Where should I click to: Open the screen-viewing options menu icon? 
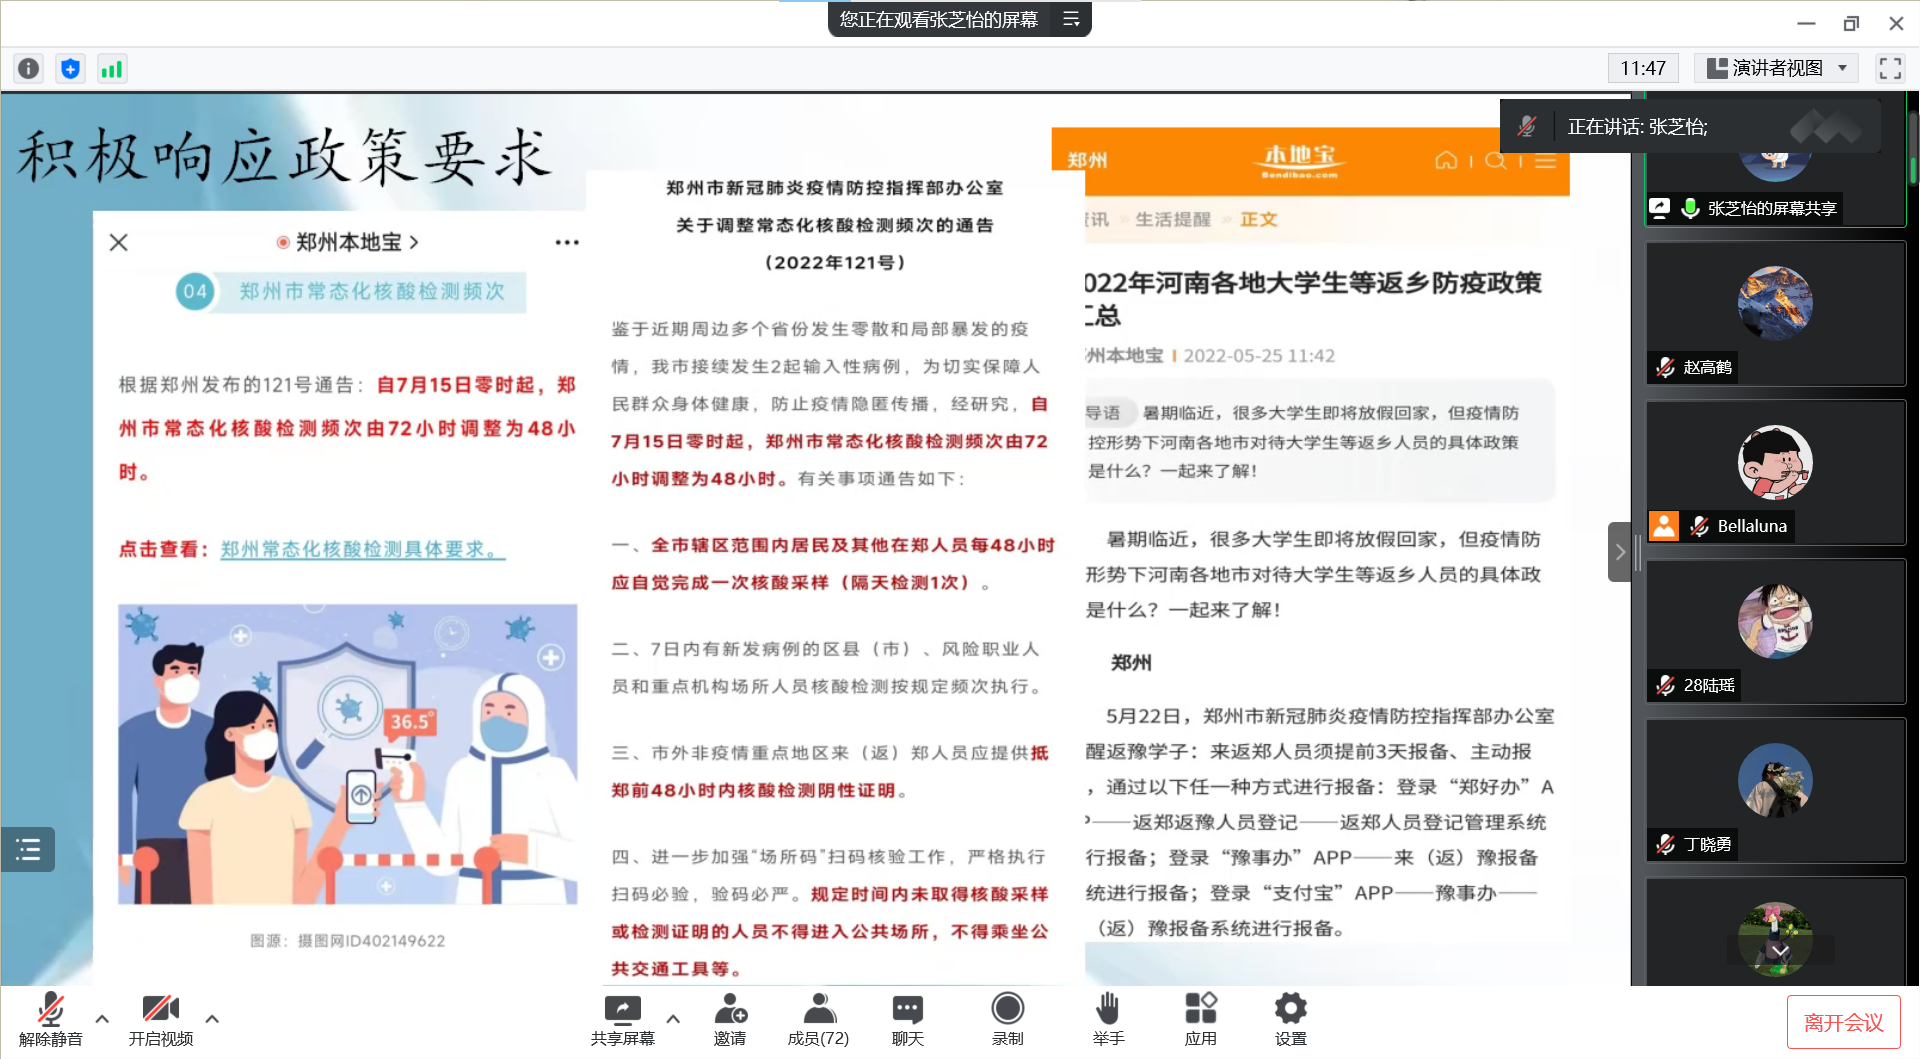tap(1071, 19)
